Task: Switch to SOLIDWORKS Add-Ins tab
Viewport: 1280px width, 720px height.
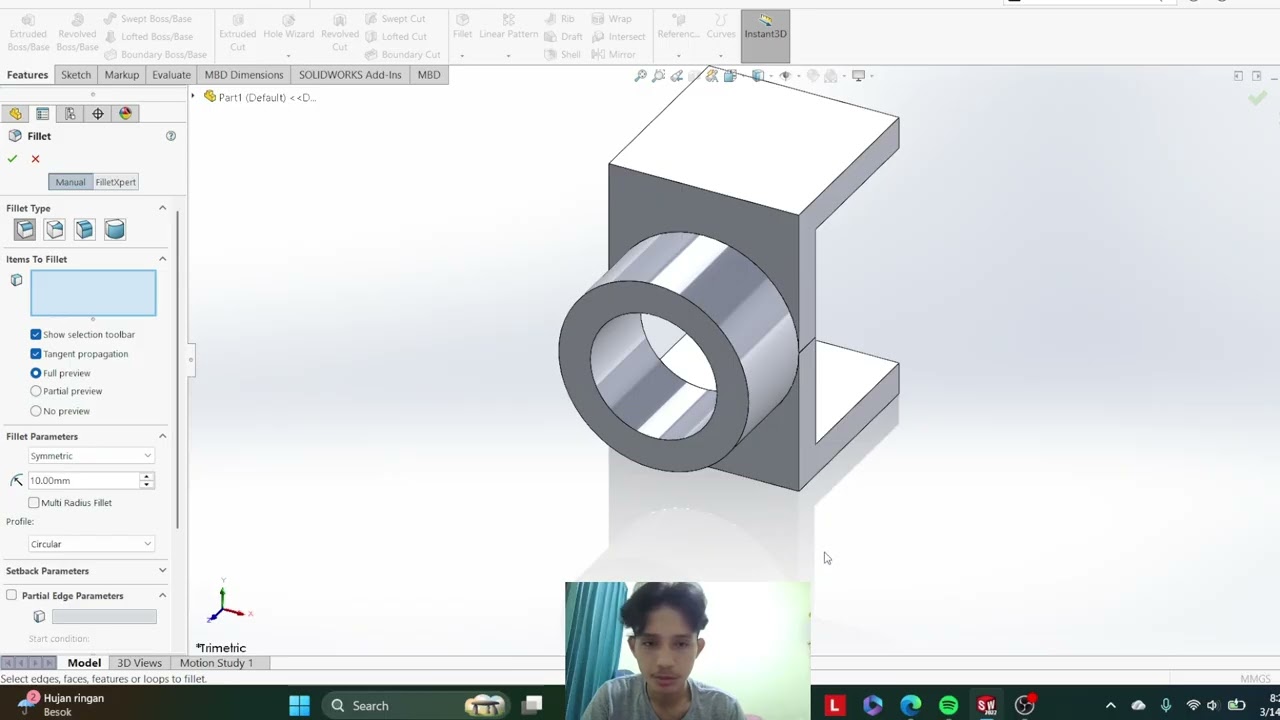Action: pos(350,75)
